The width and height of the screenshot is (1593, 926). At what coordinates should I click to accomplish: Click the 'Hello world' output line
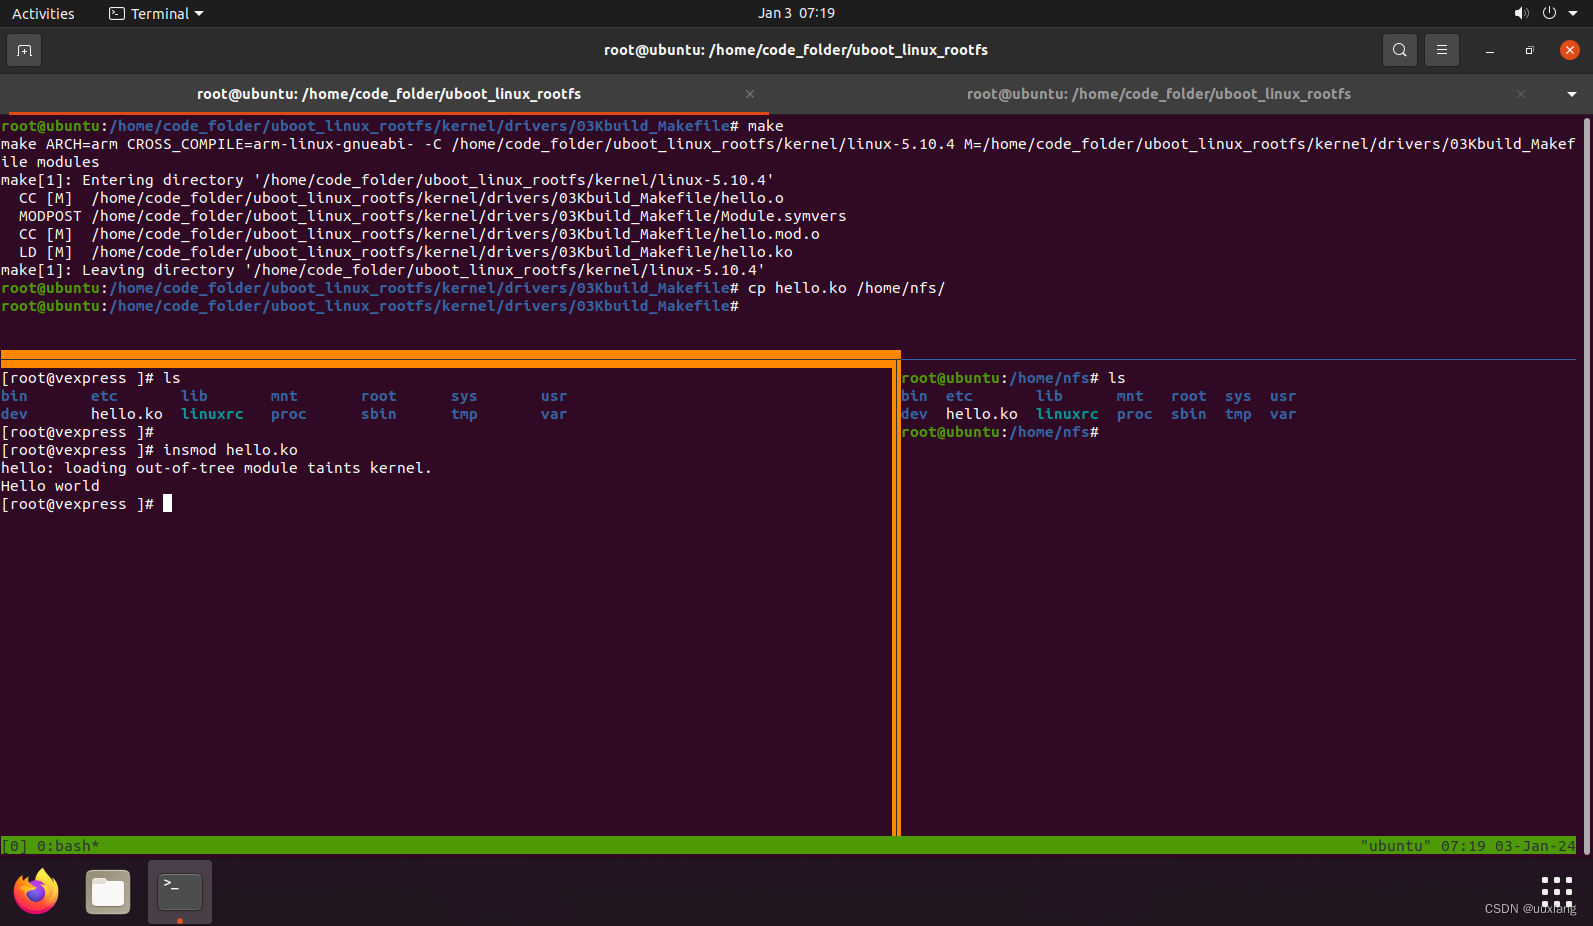(x=50, y=486)
